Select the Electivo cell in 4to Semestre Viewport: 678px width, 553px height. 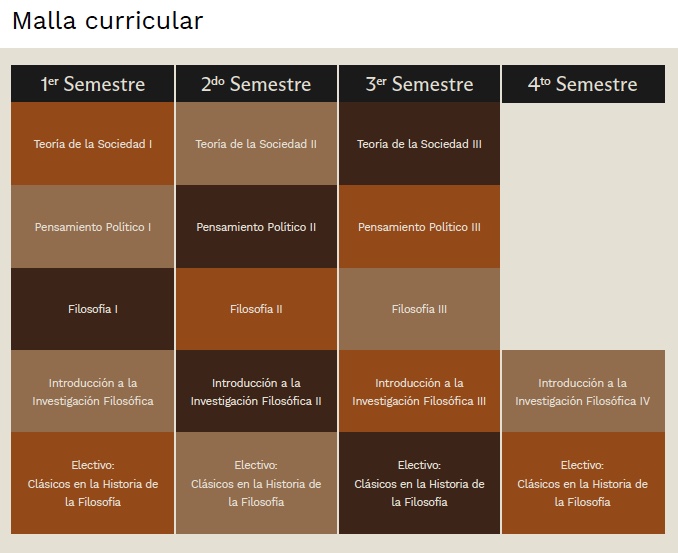pyautogui.click(x=583, y=483)
